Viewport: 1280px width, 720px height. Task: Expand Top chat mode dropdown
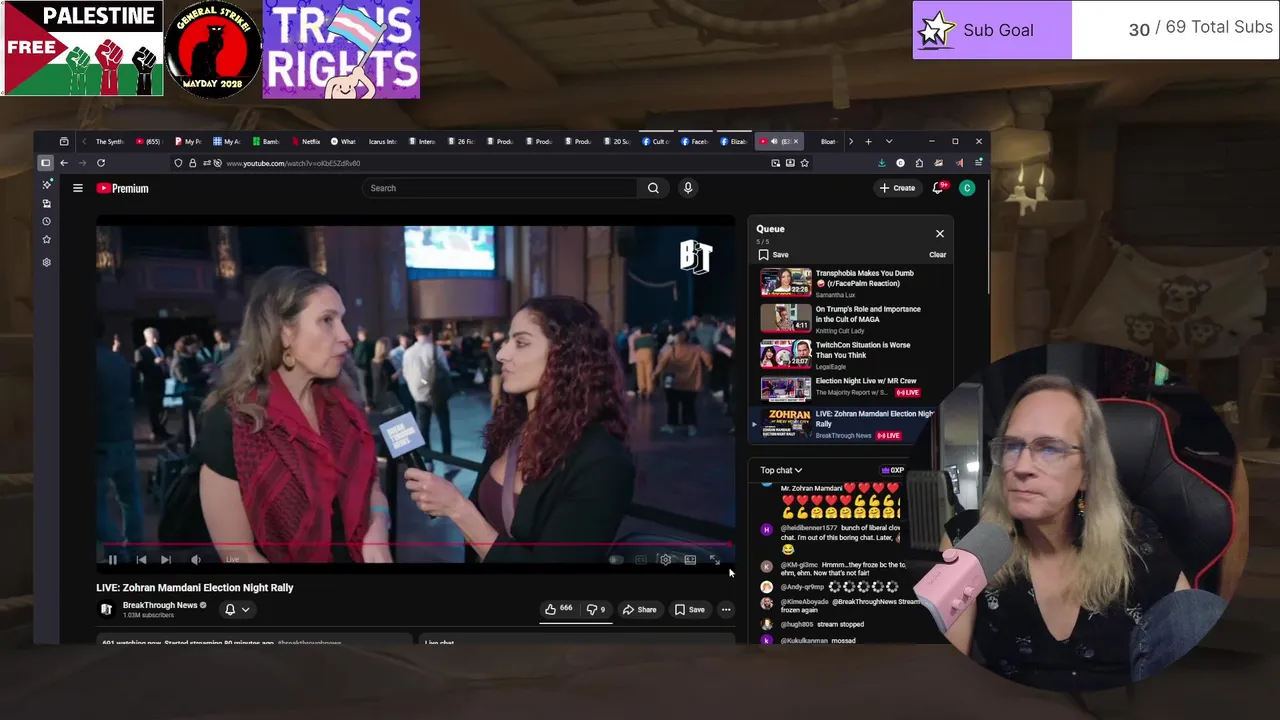coord(781,470)
